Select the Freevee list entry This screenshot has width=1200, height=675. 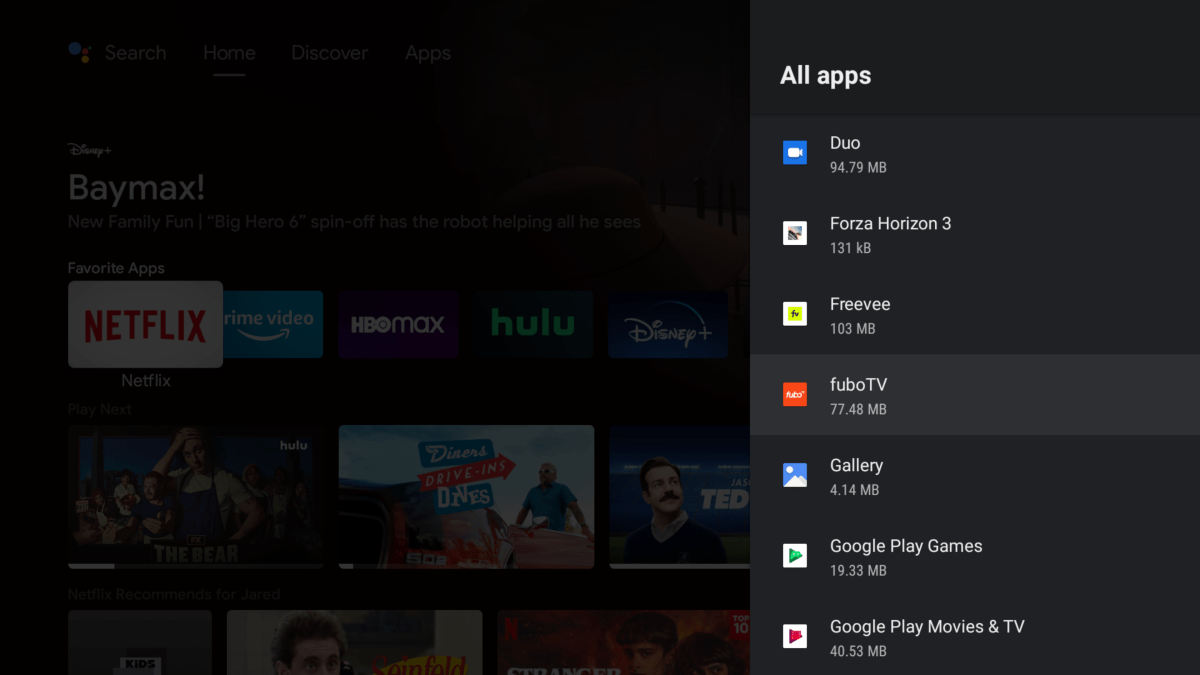click(975, 314)
